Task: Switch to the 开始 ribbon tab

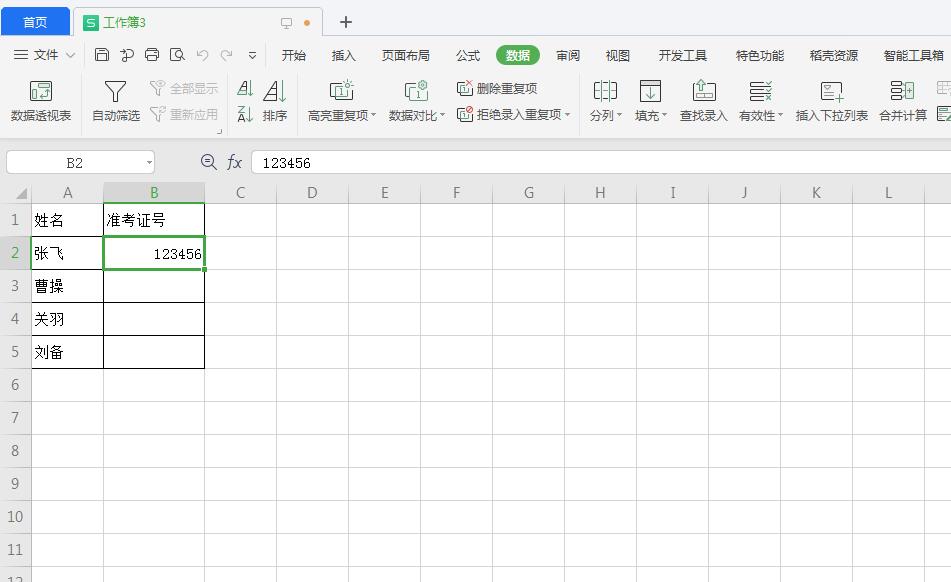Action: (x=294, y=55)
